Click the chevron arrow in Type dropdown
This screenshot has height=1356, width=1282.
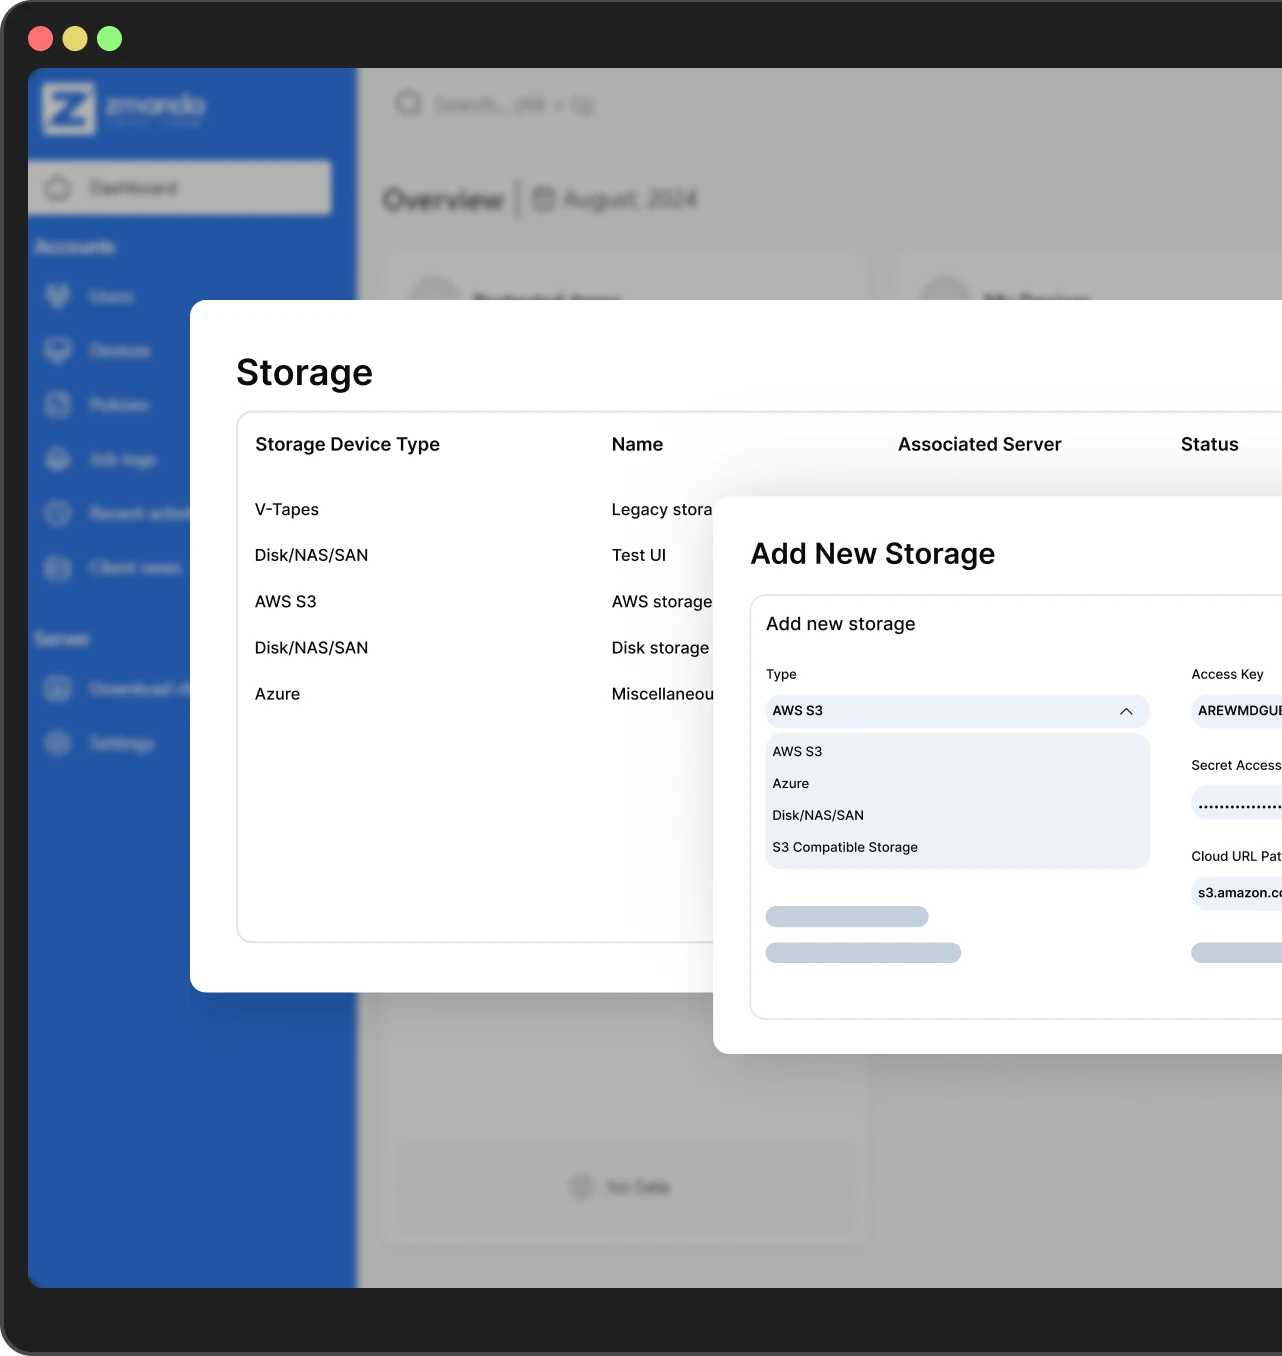coord(1126,711)
